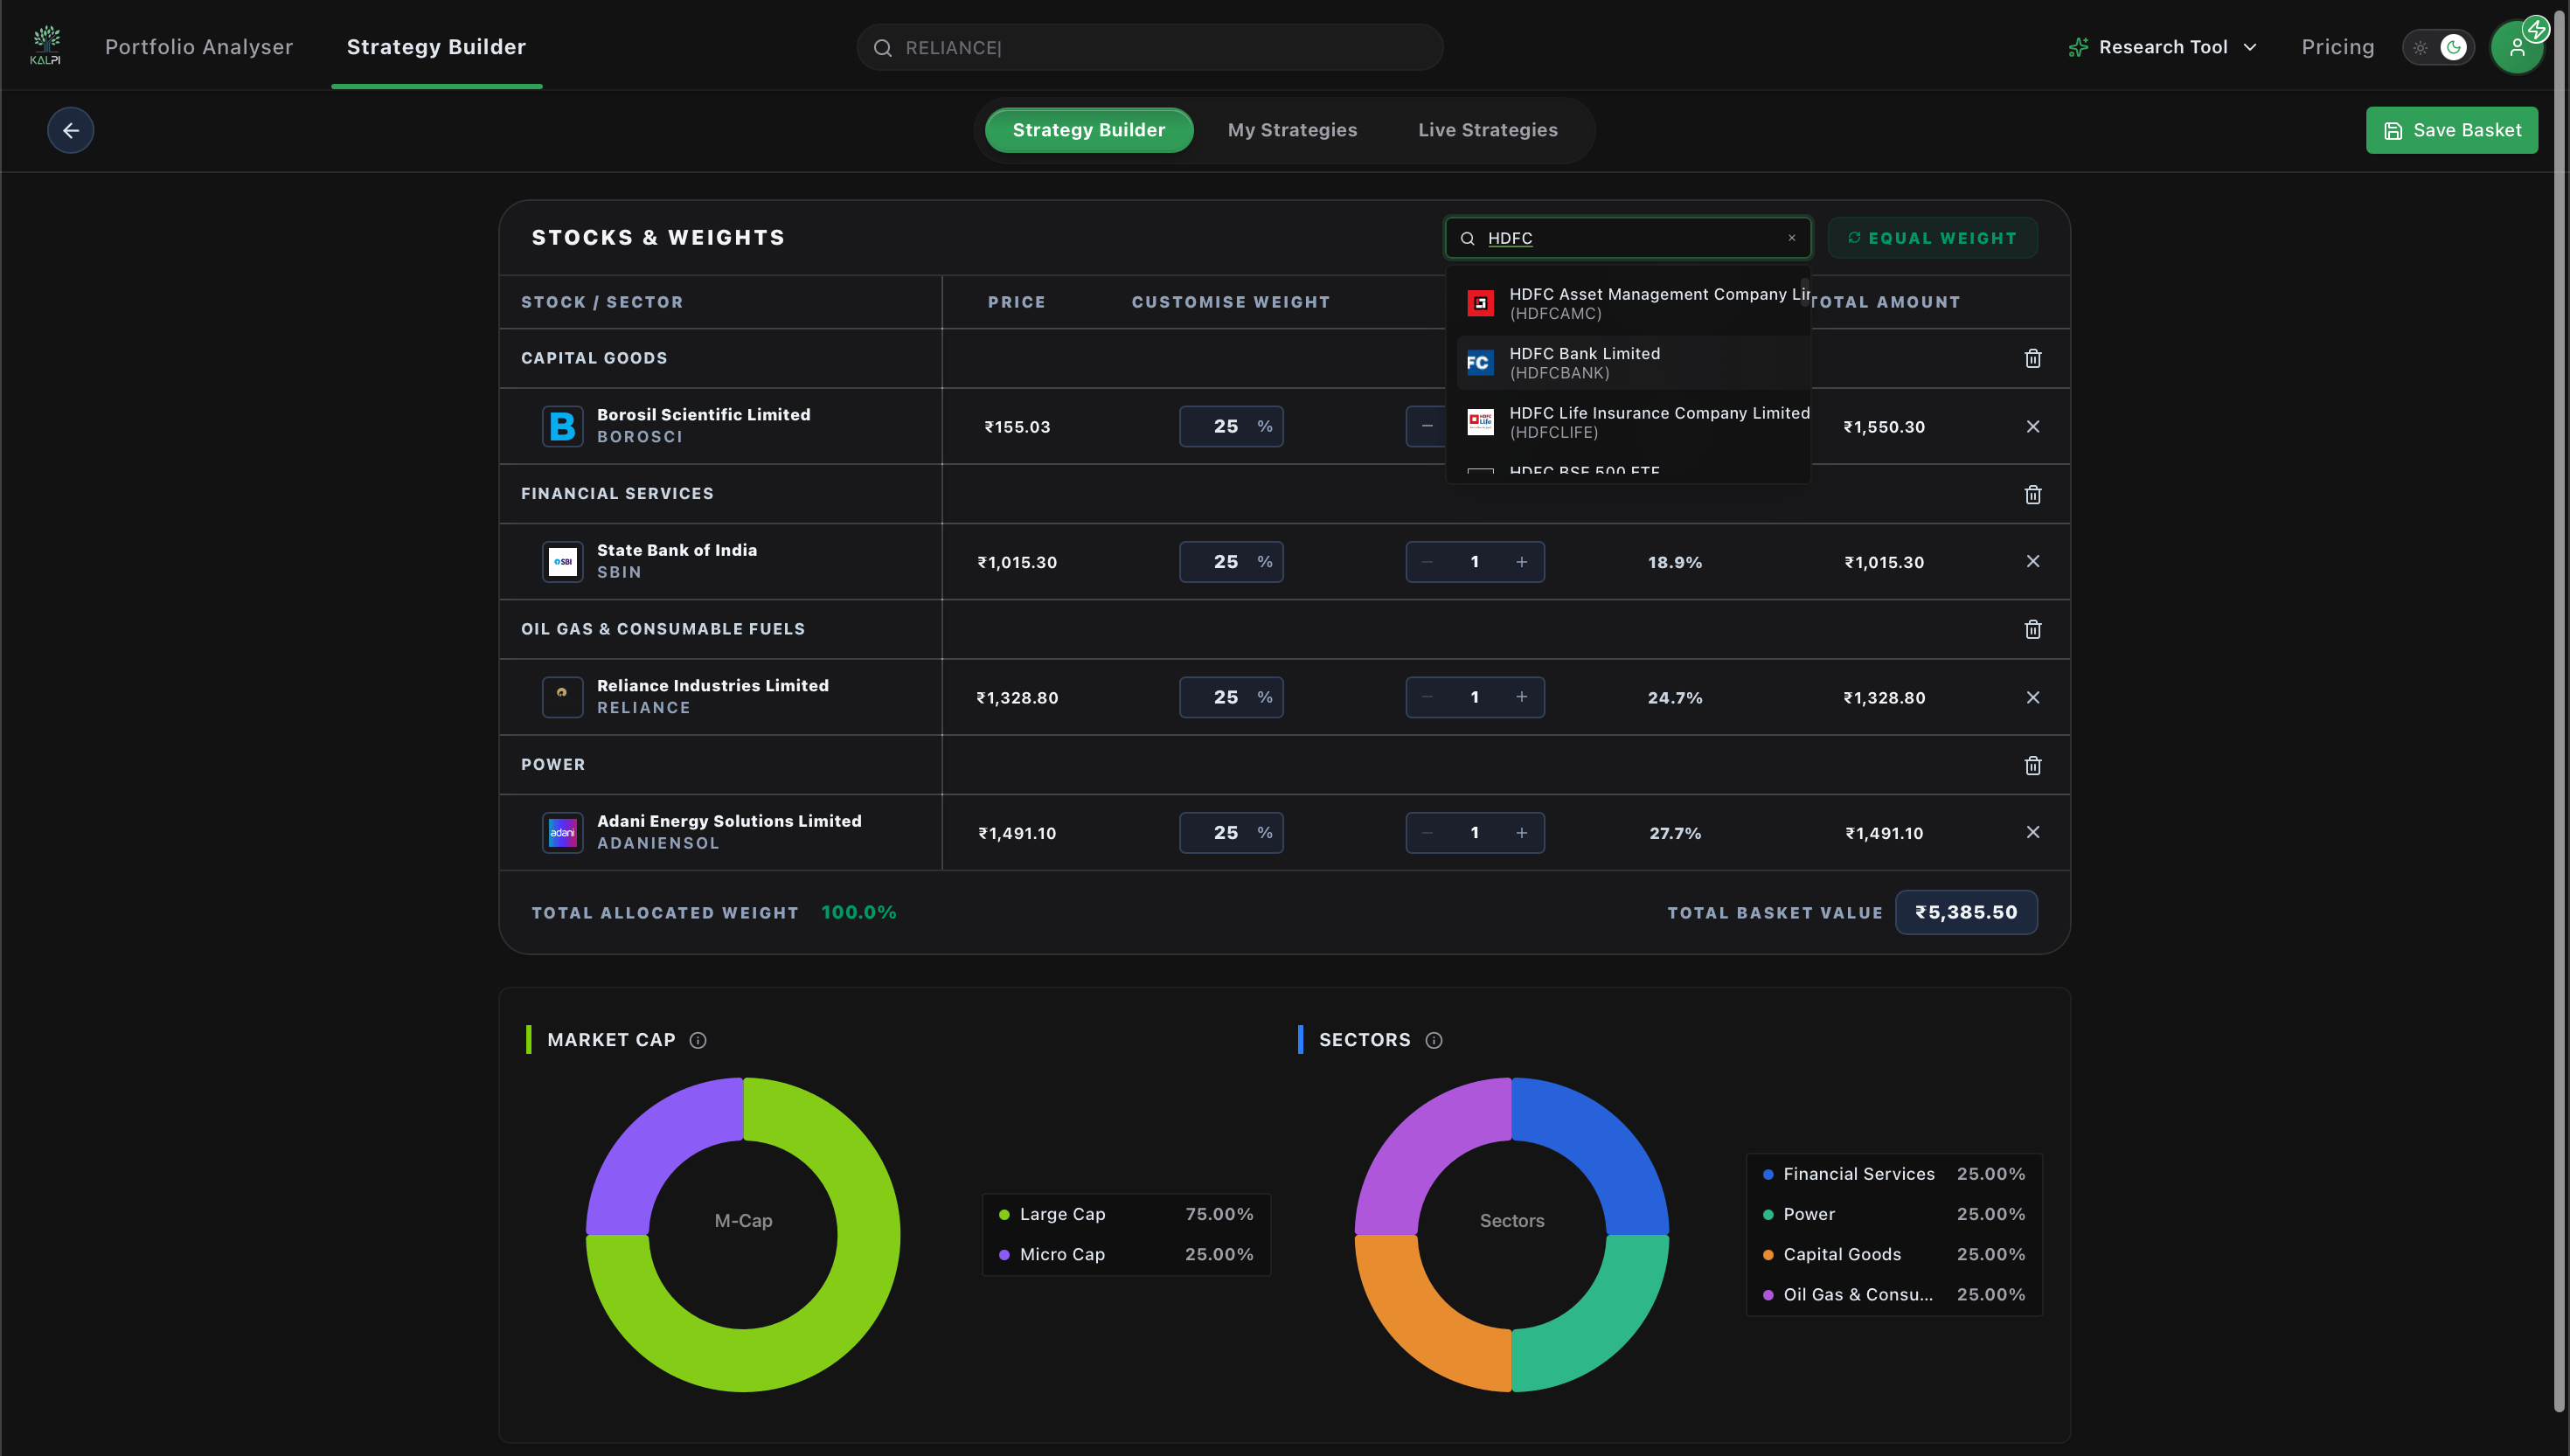Switch to Live Strategies tab
The width and height of the screenshot is (2570, 1456).
[1487, 130]
